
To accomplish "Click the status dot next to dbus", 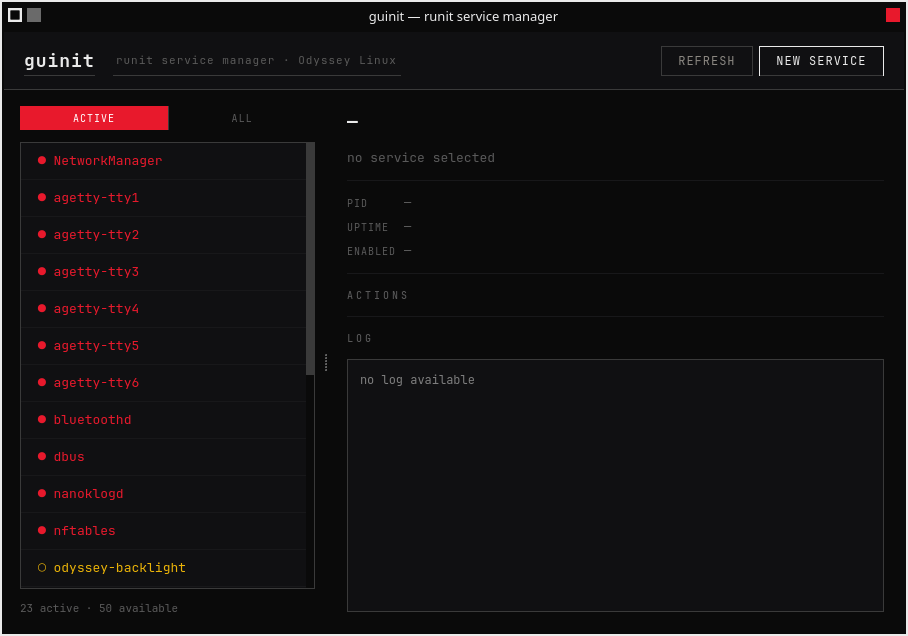I will click(42, 456).
